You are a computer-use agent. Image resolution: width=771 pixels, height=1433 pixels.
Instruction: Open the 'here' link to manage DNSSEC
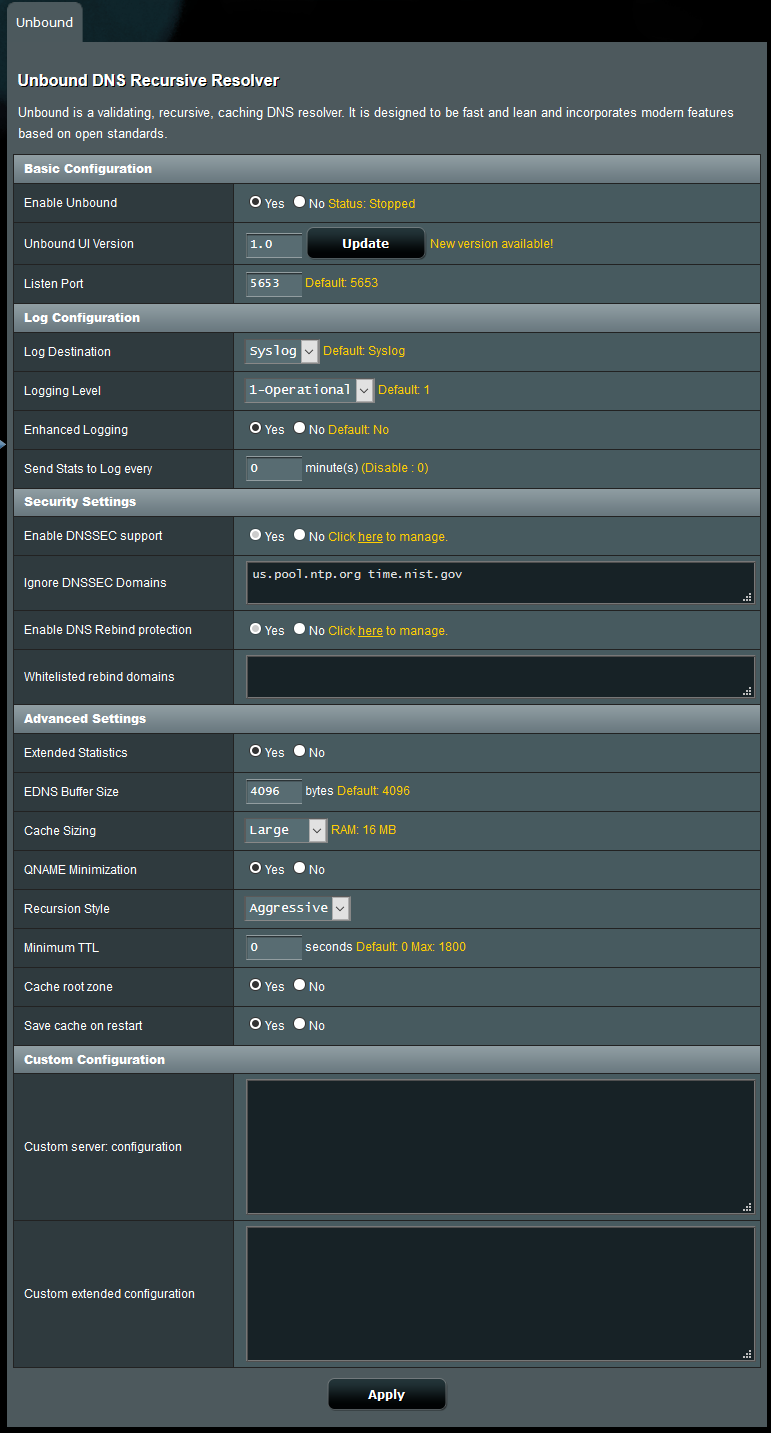370,536
